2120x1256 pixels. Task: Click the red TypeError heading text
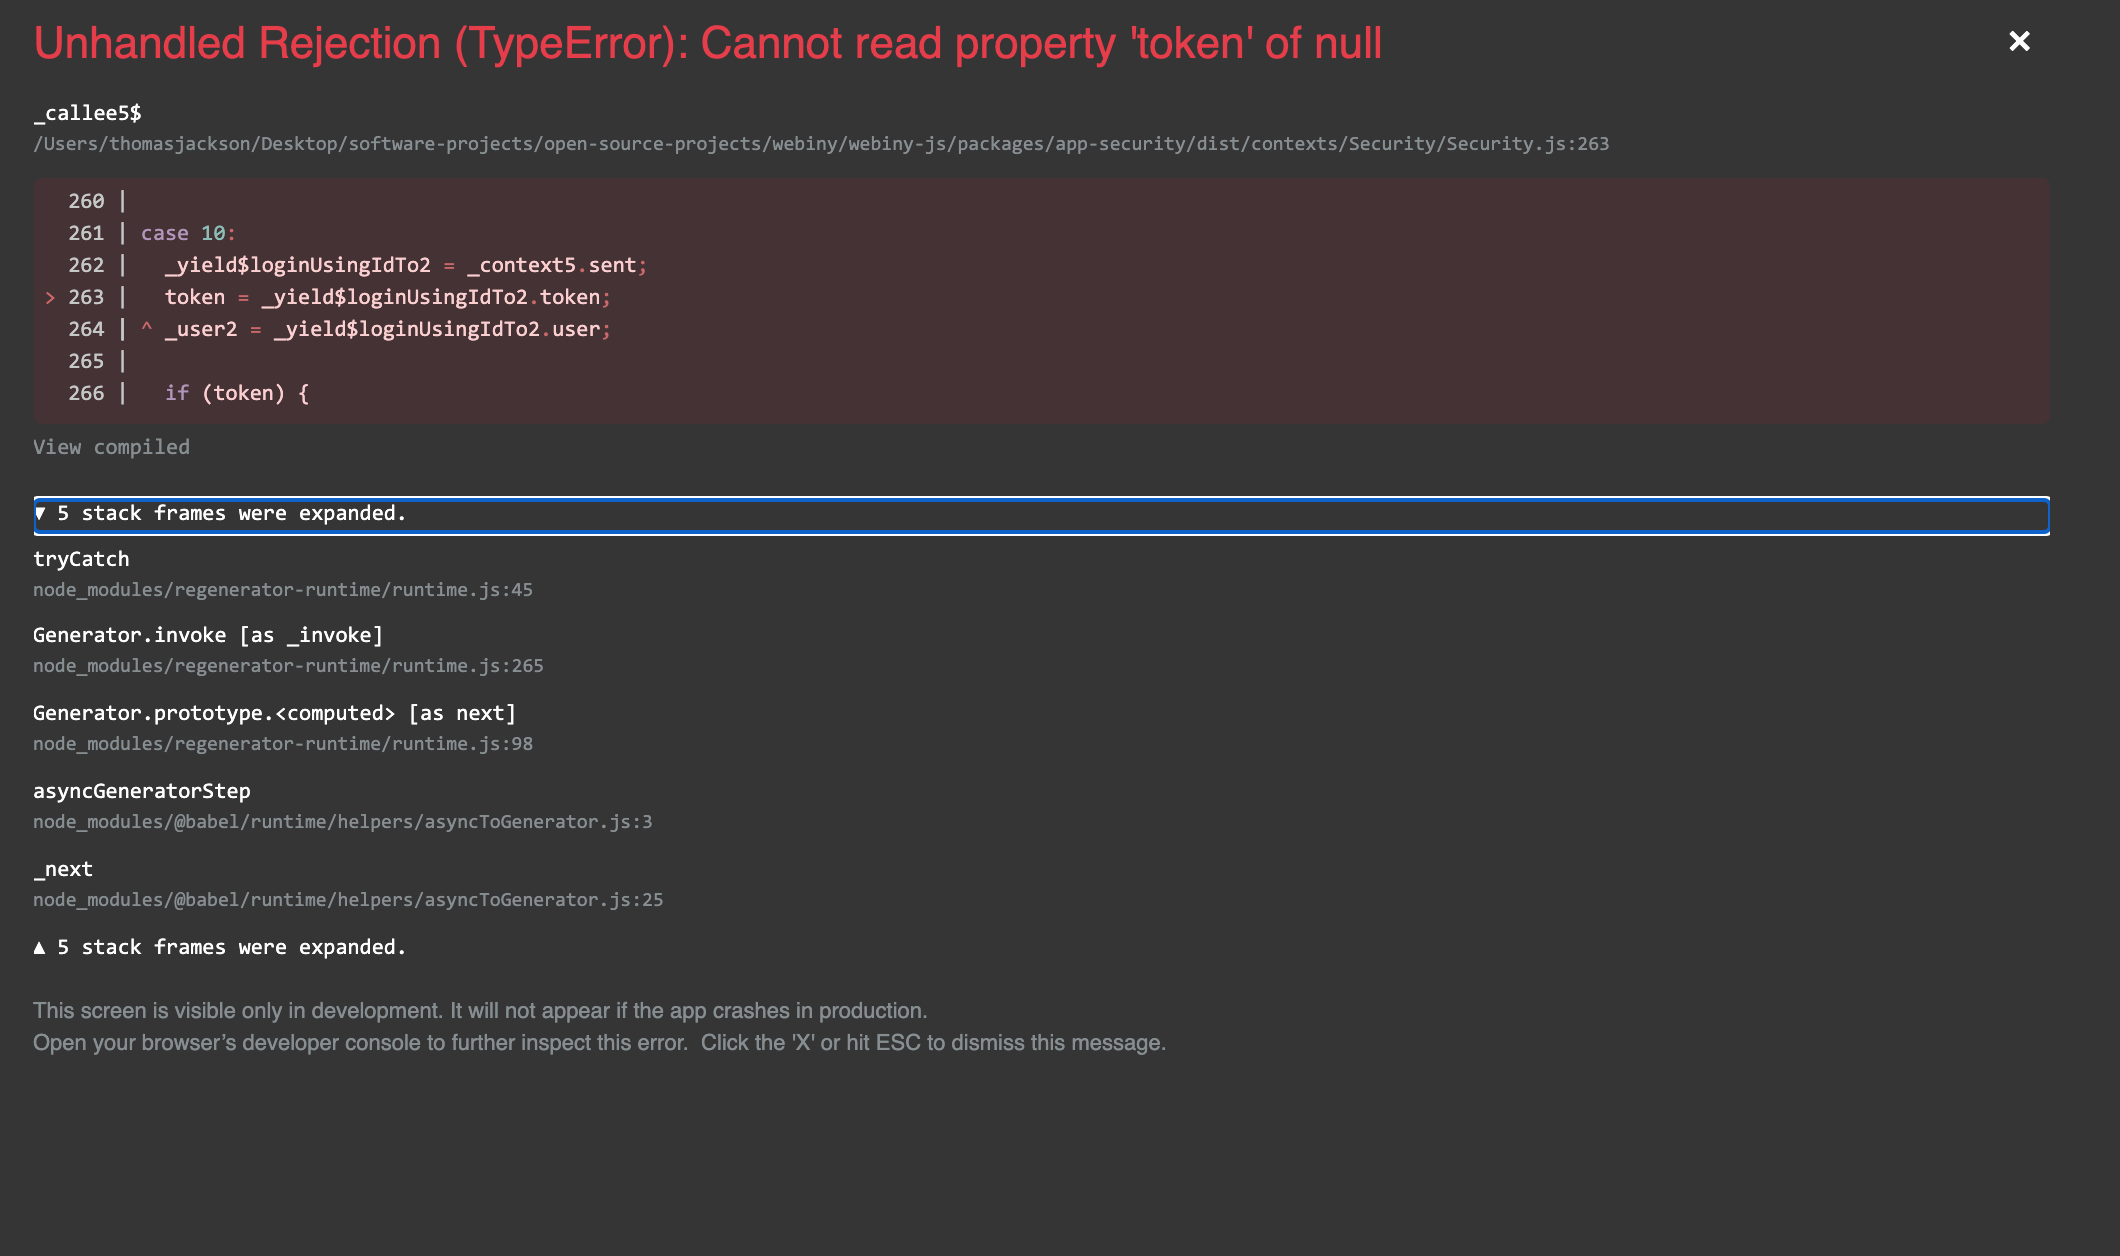tap(708, 44)
